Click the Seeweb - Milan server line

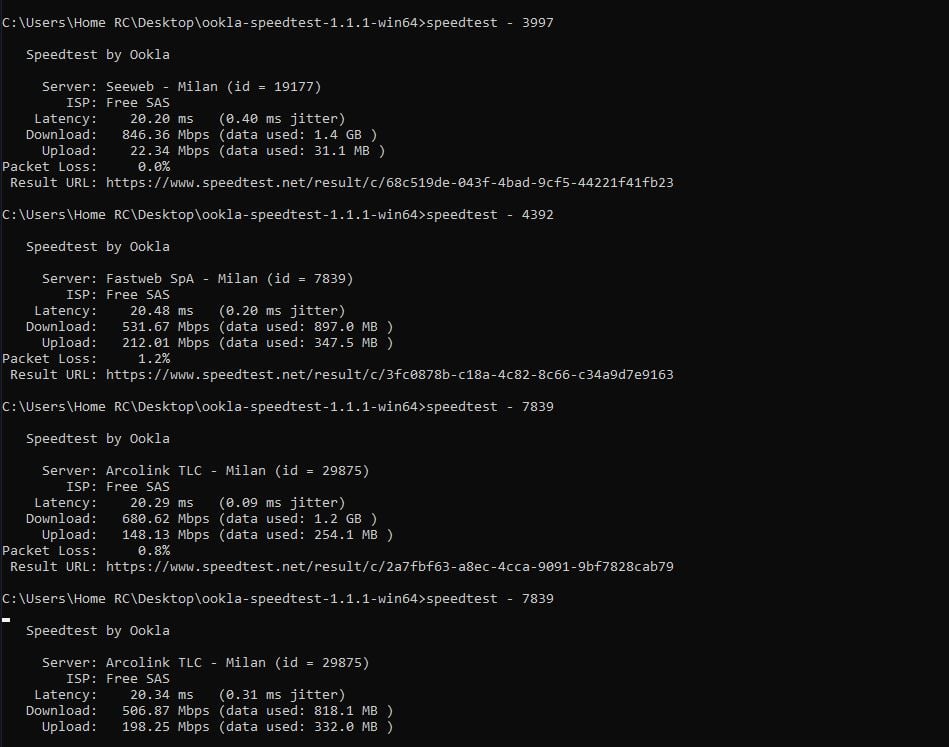coord(213,87)
